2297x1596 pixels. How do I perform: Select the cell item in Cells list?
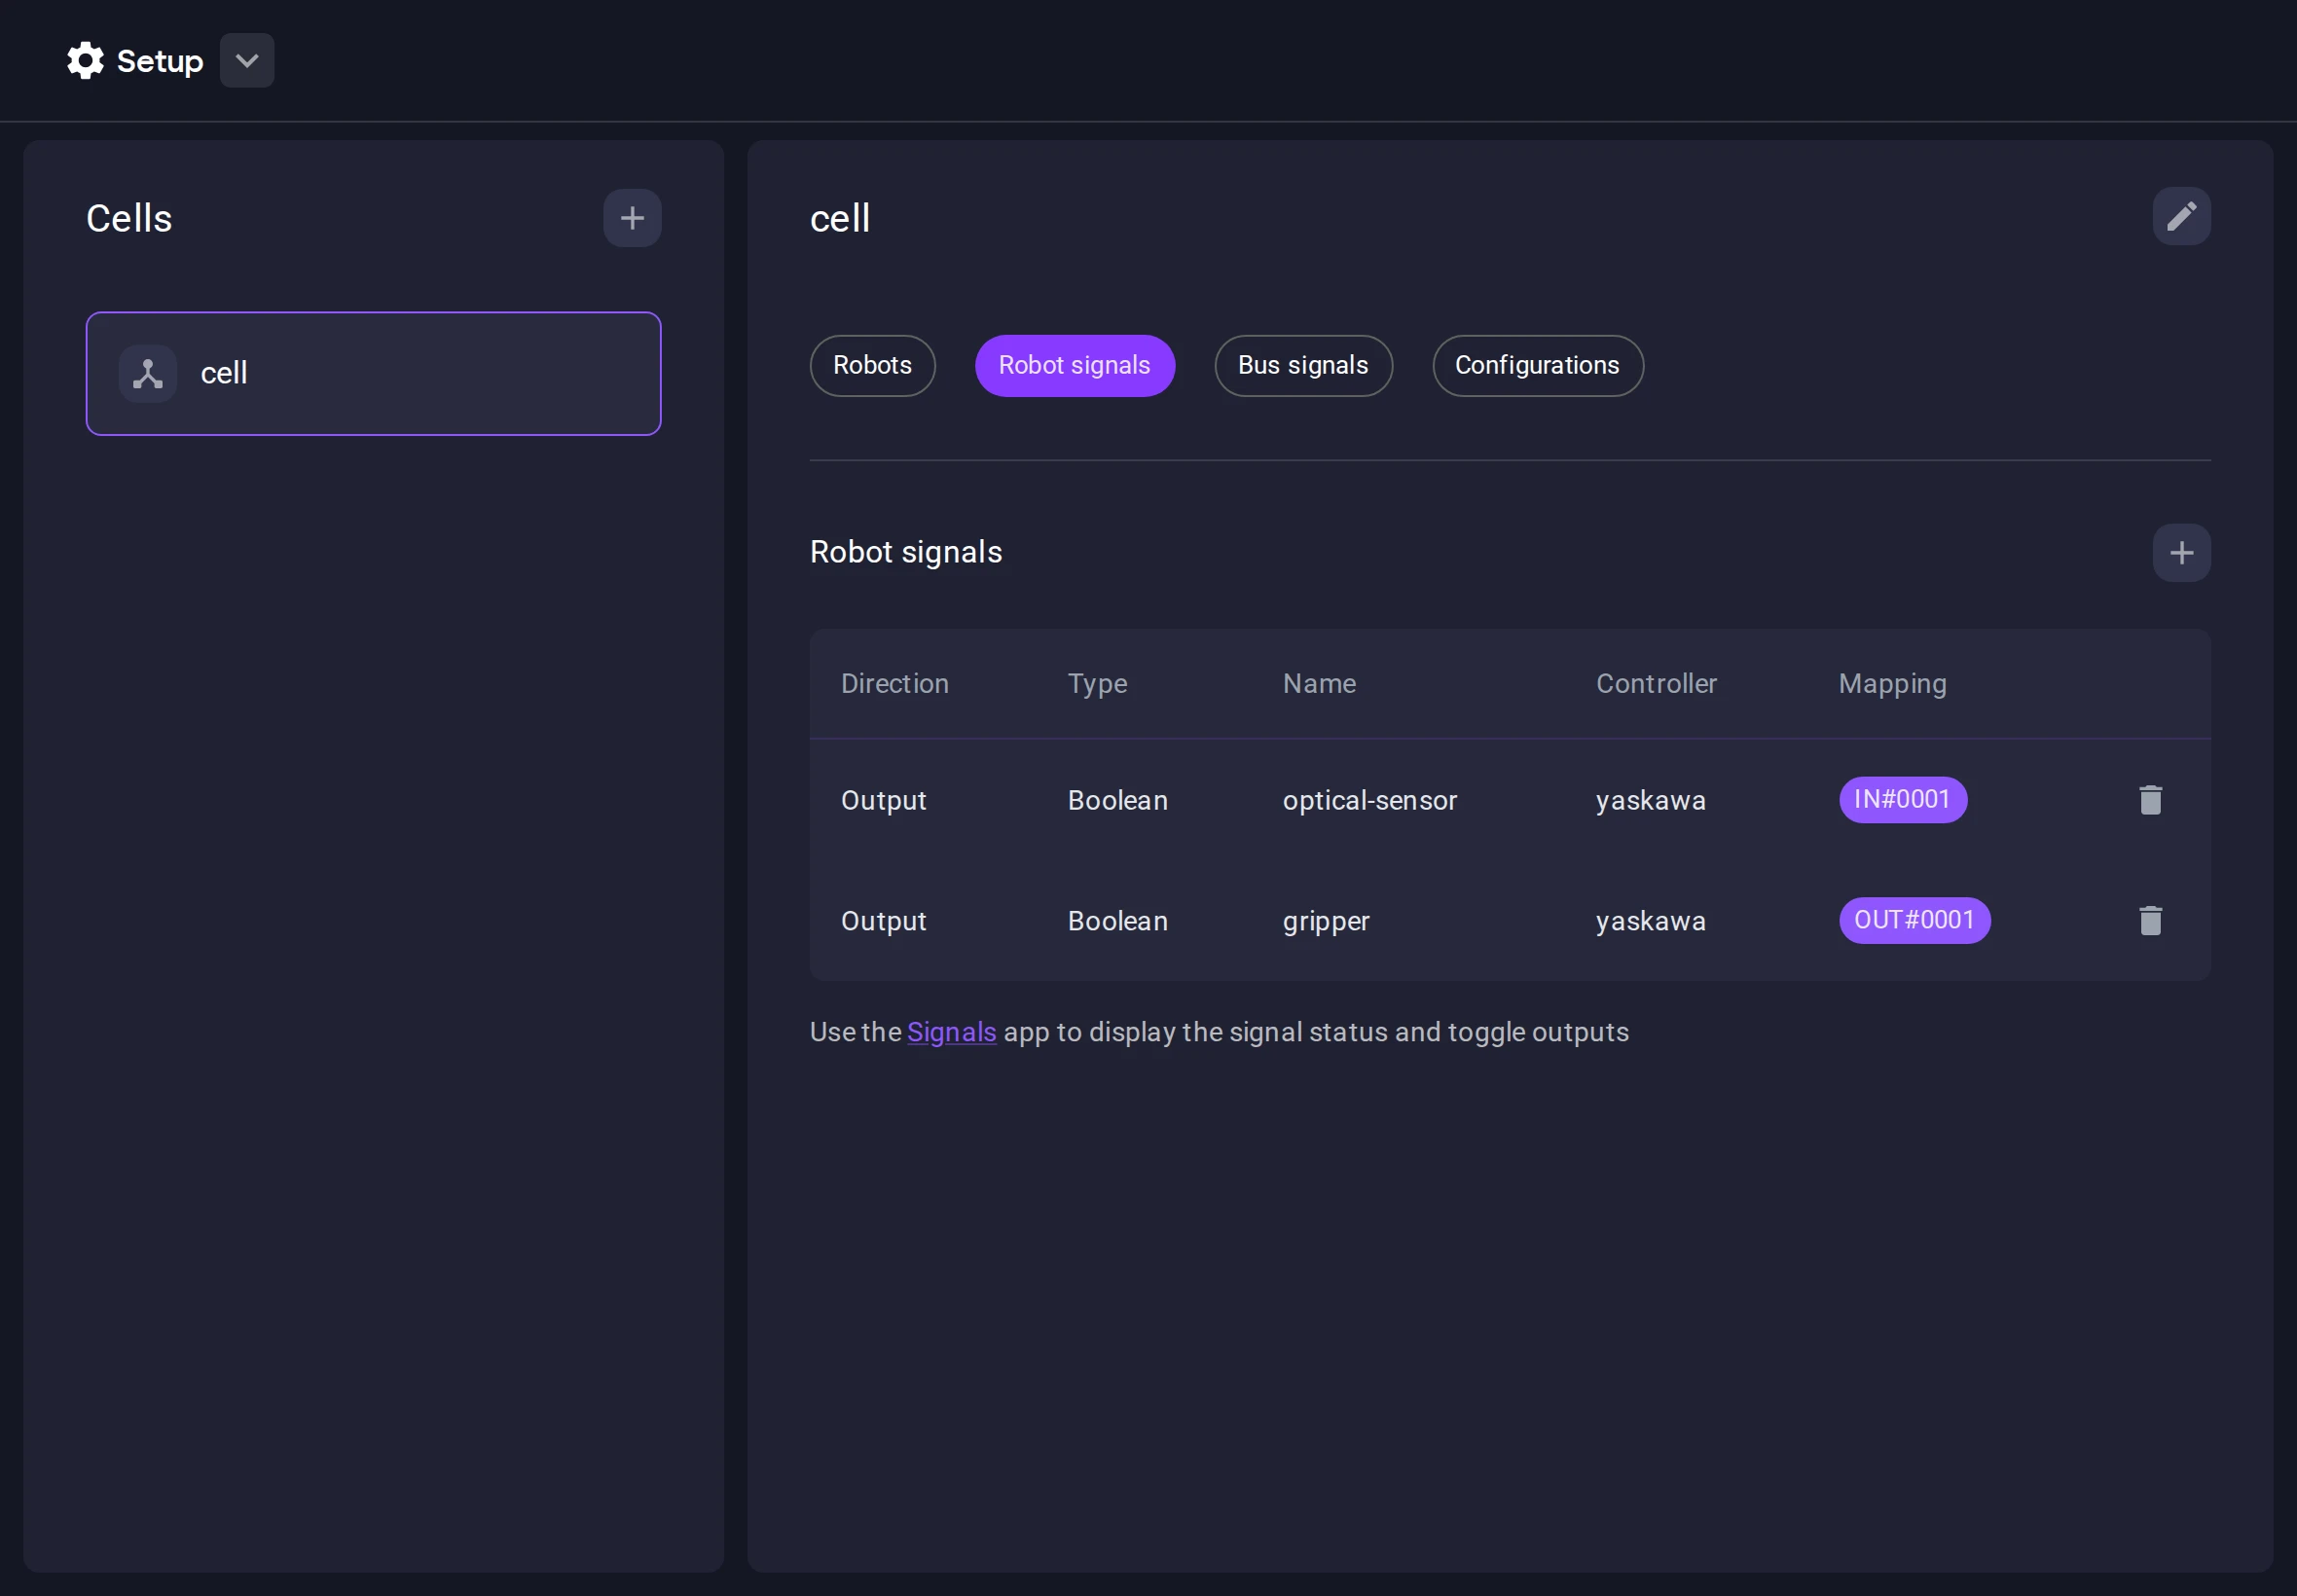tap(373, 374)
